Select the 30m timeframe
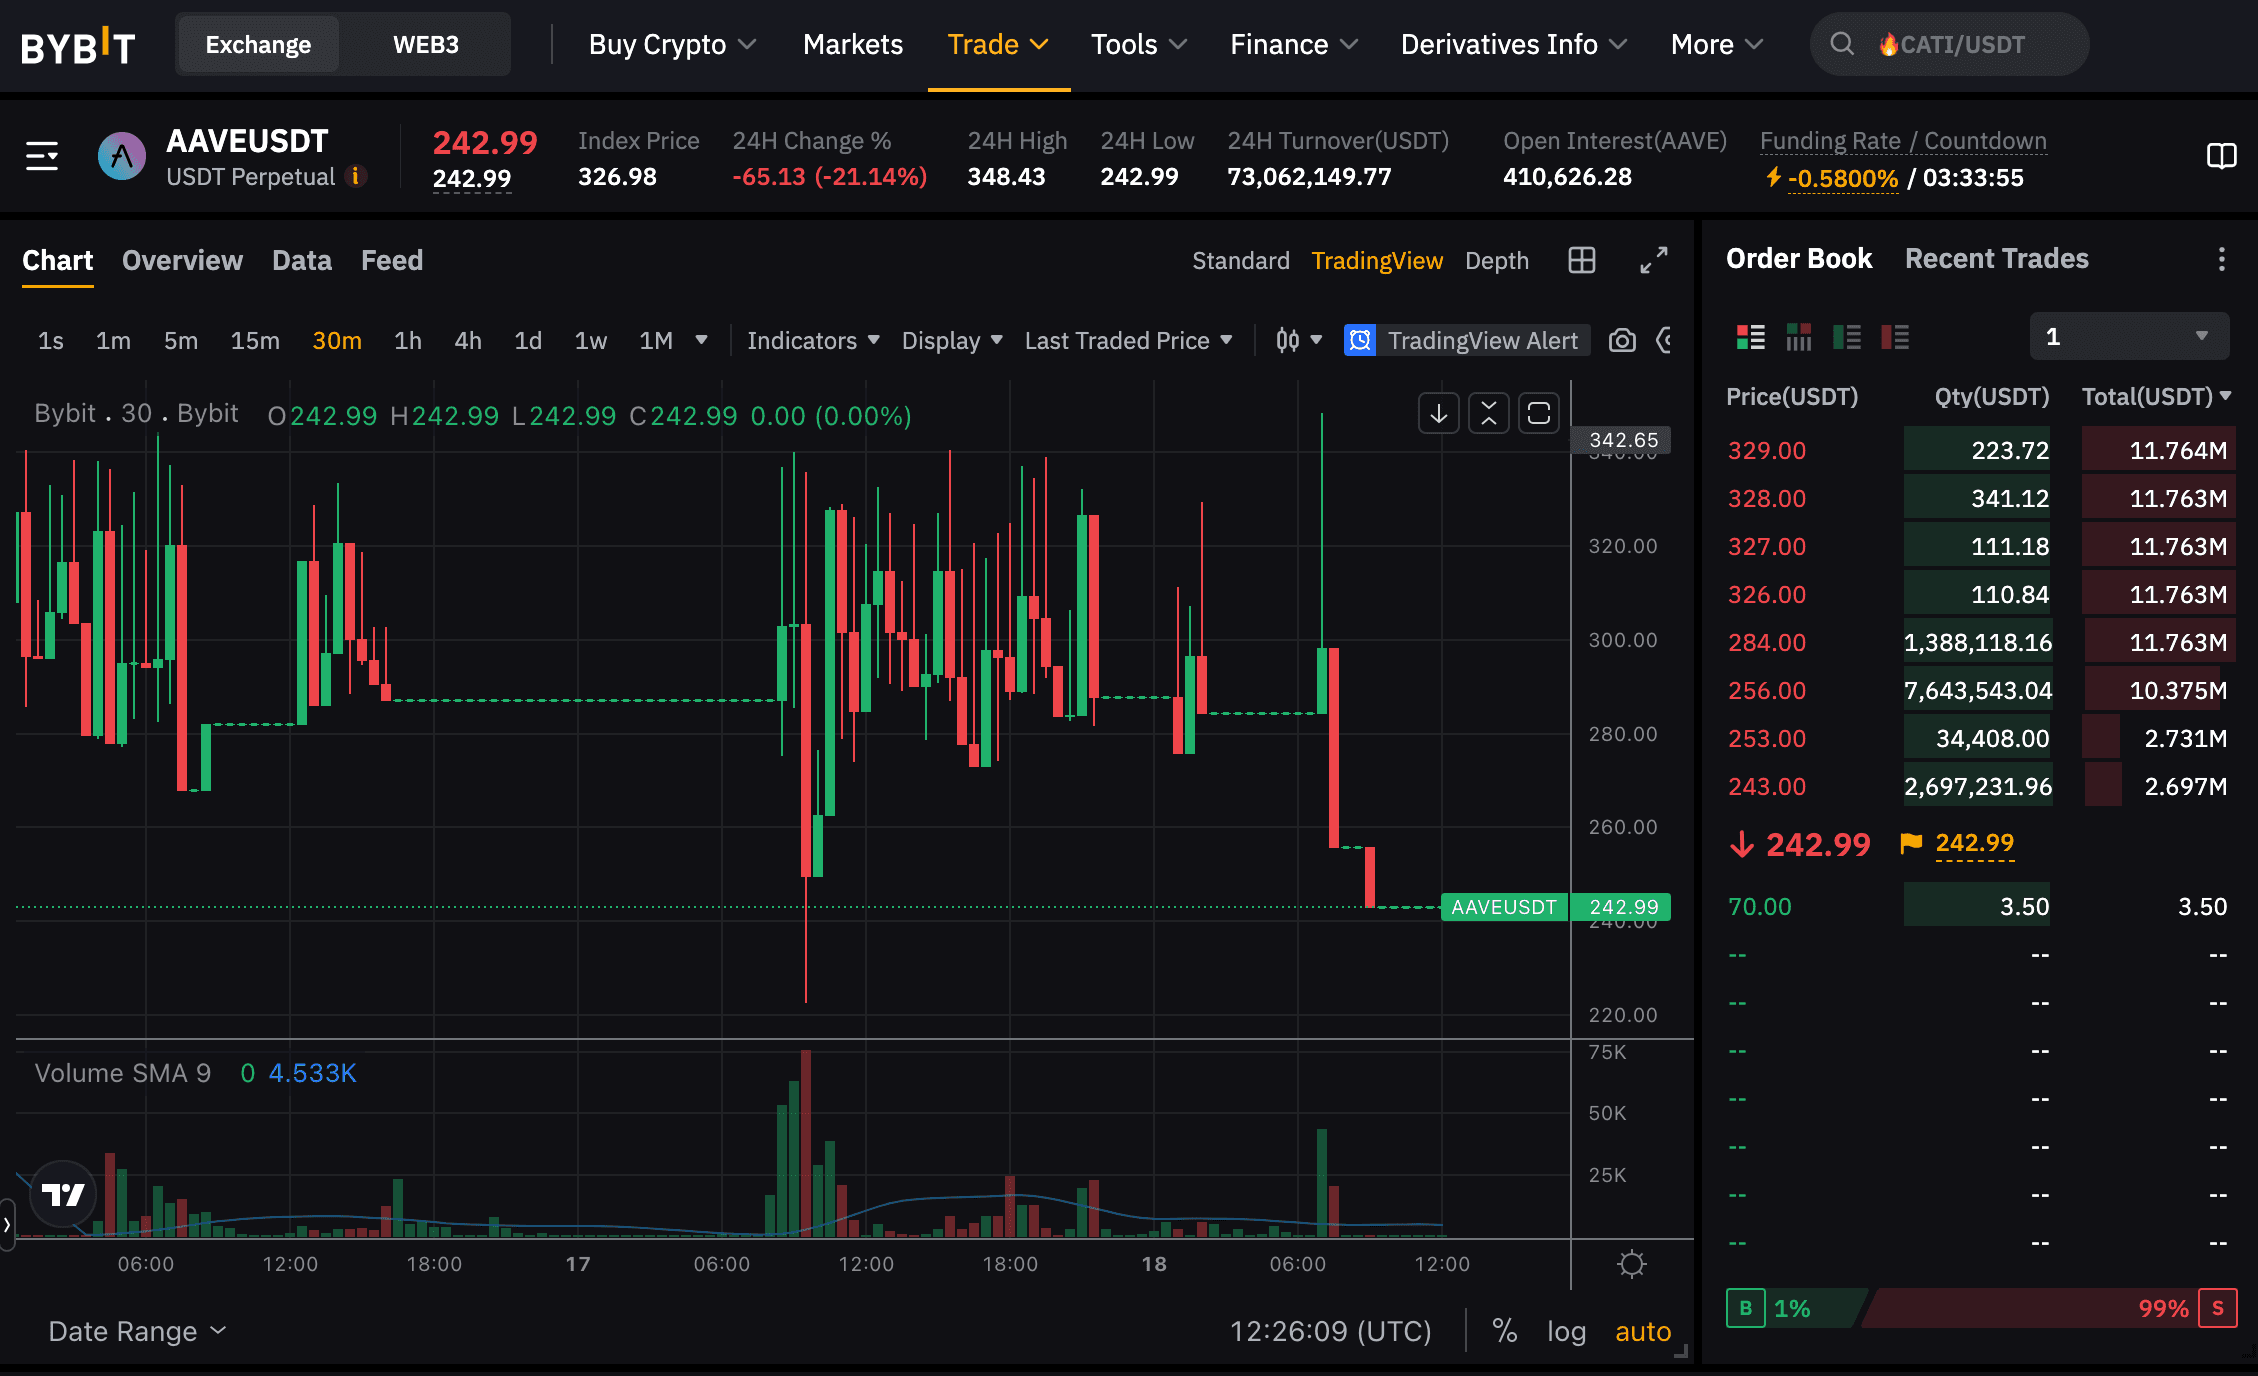The height and width of the screenshot is (1376, 2258). [x=337, y=340]
